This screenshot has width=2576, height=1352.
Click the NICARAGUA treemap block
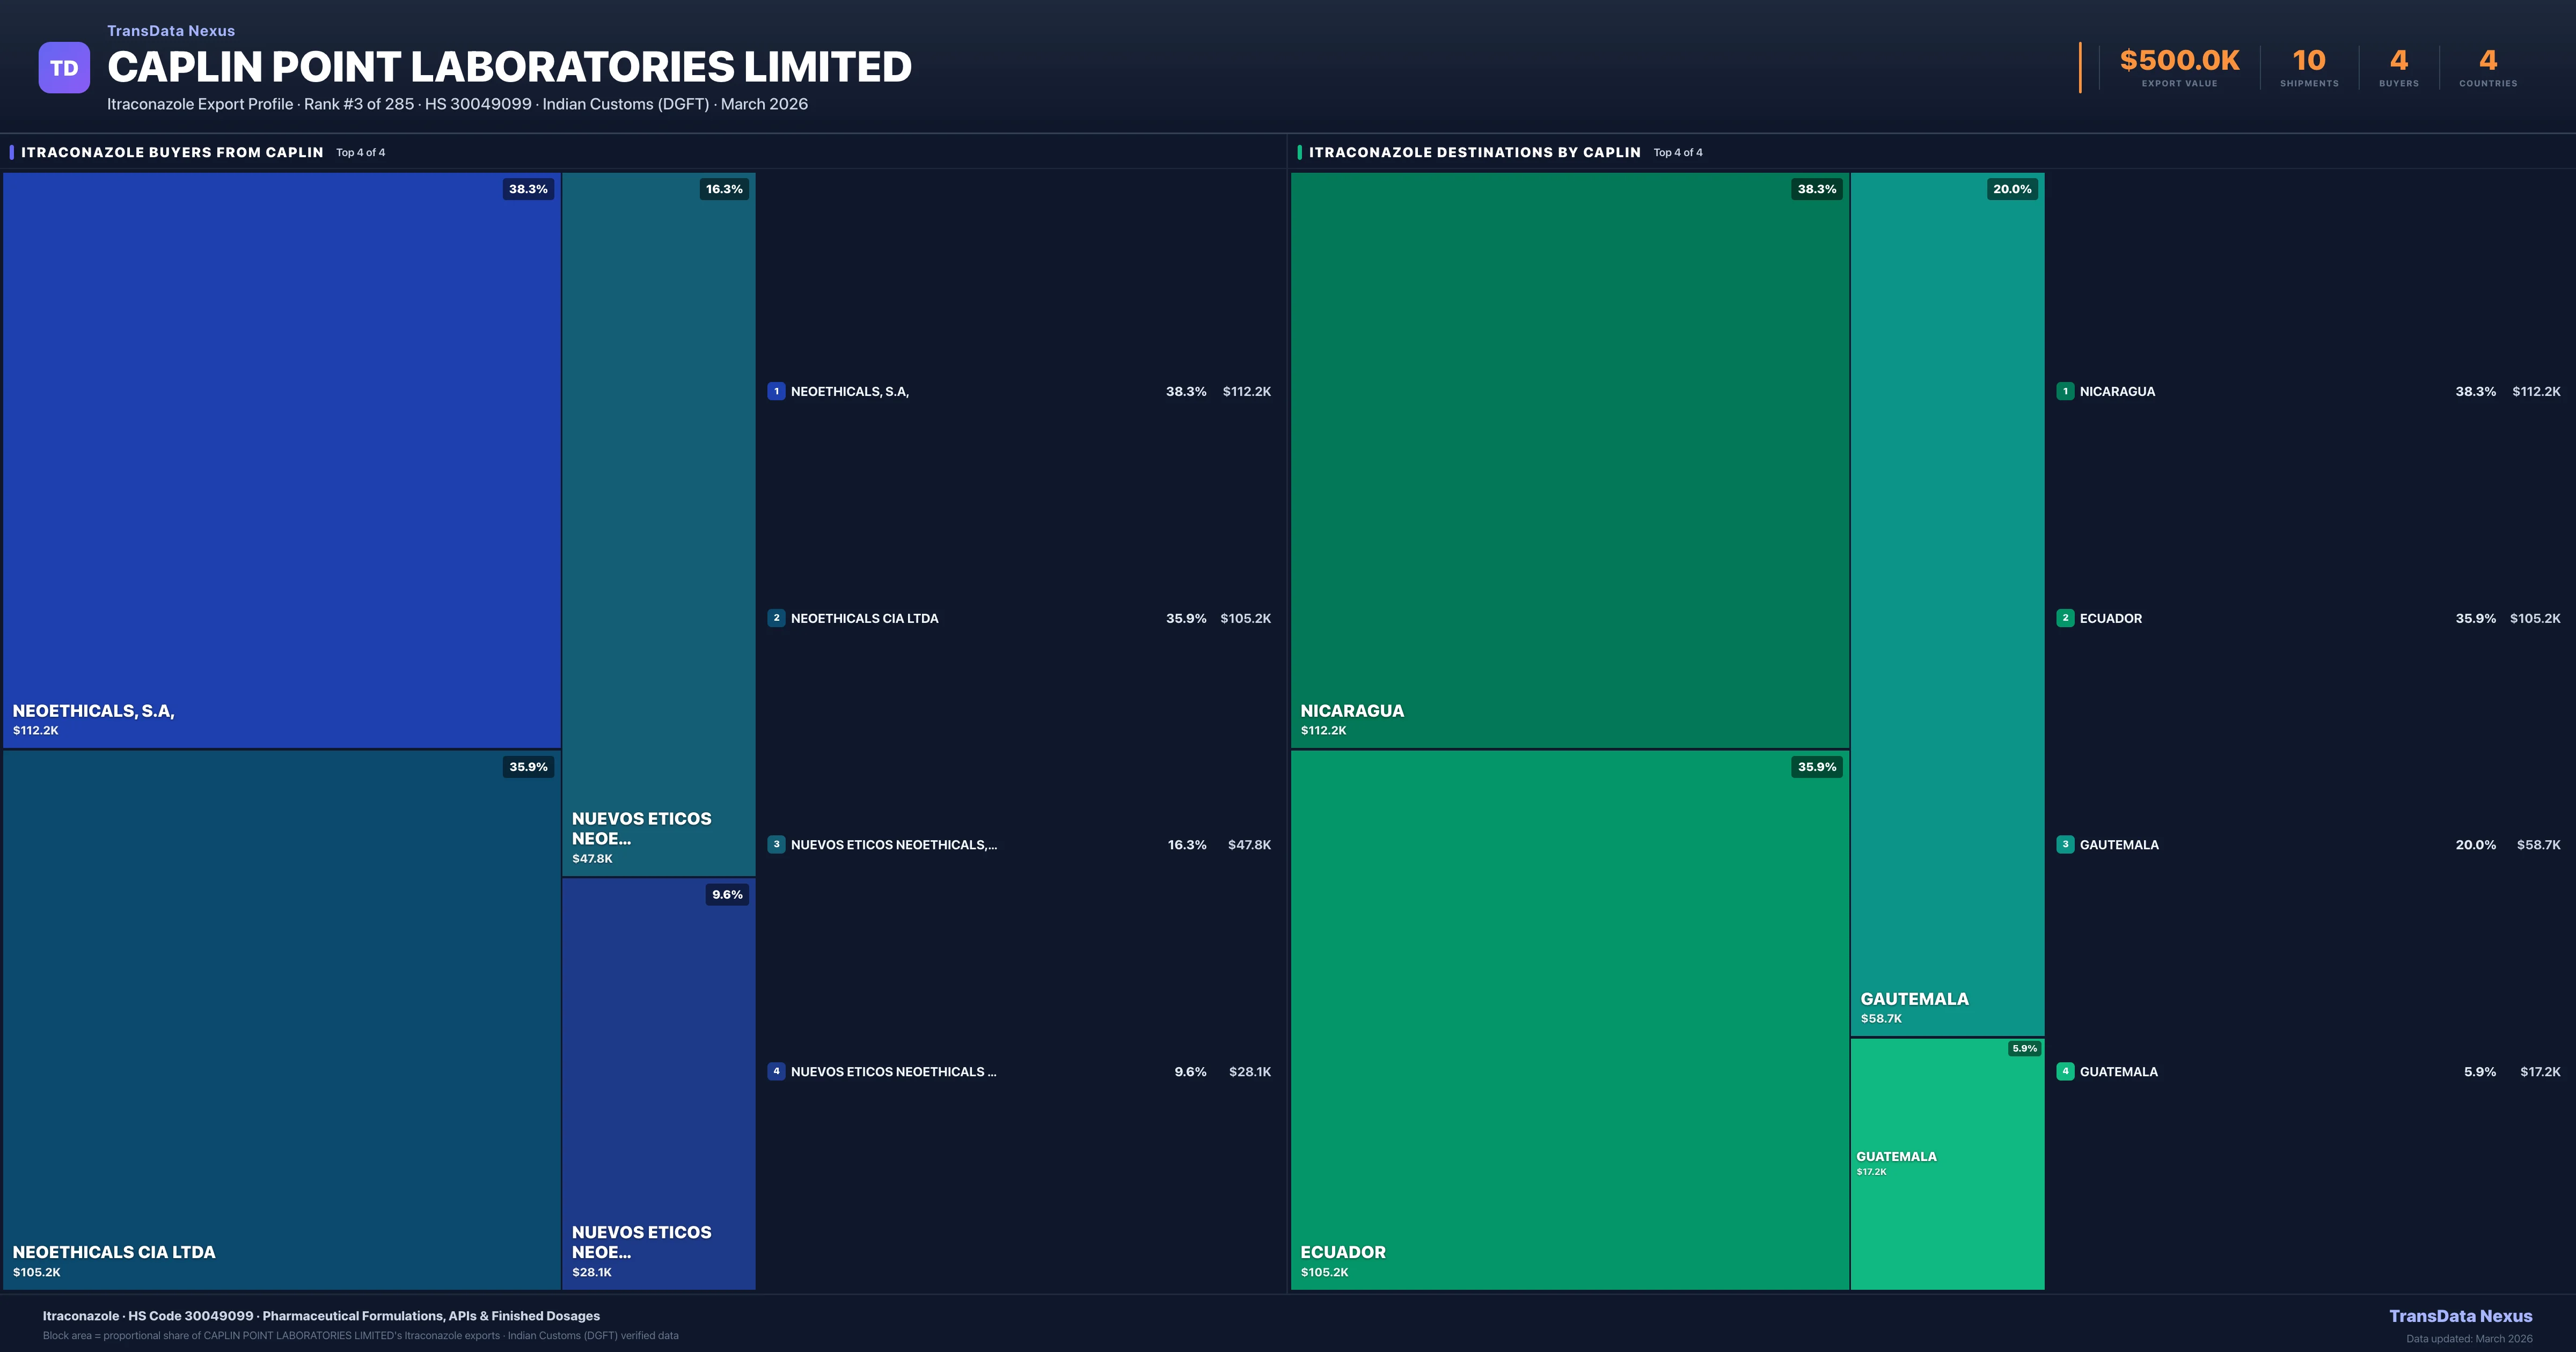pos(1569,460)
